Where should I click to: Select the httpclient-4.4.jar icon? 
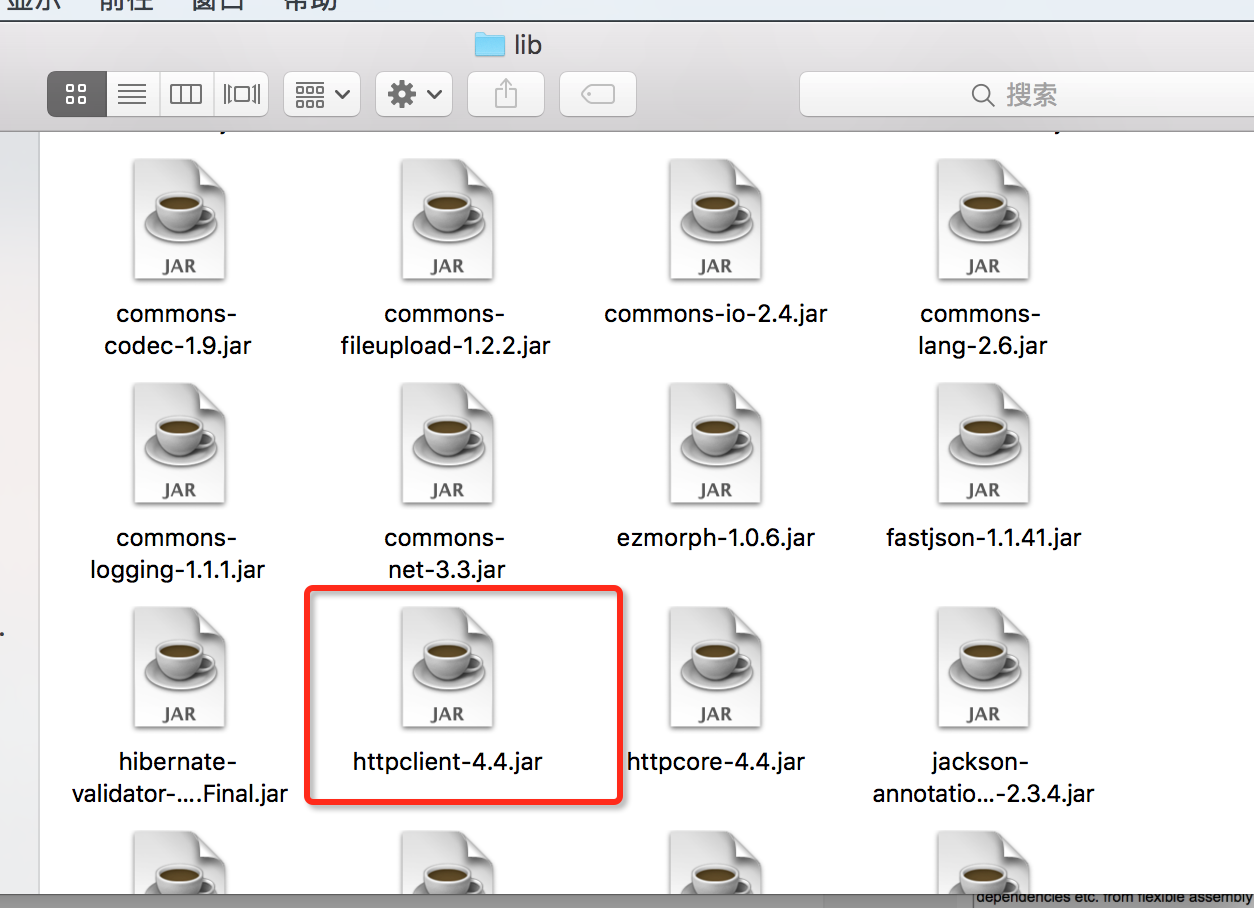click(447, 668)
